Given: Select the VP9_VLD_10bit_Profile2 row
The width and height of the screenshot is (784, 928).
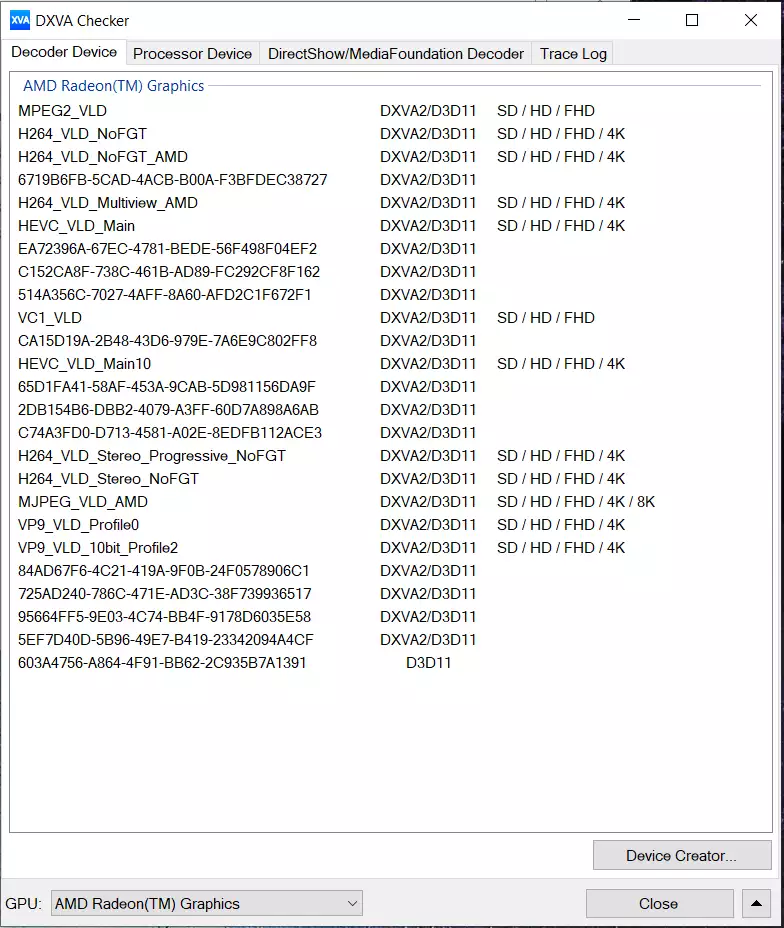Looking at the screenshot, I should coord(391,548).
